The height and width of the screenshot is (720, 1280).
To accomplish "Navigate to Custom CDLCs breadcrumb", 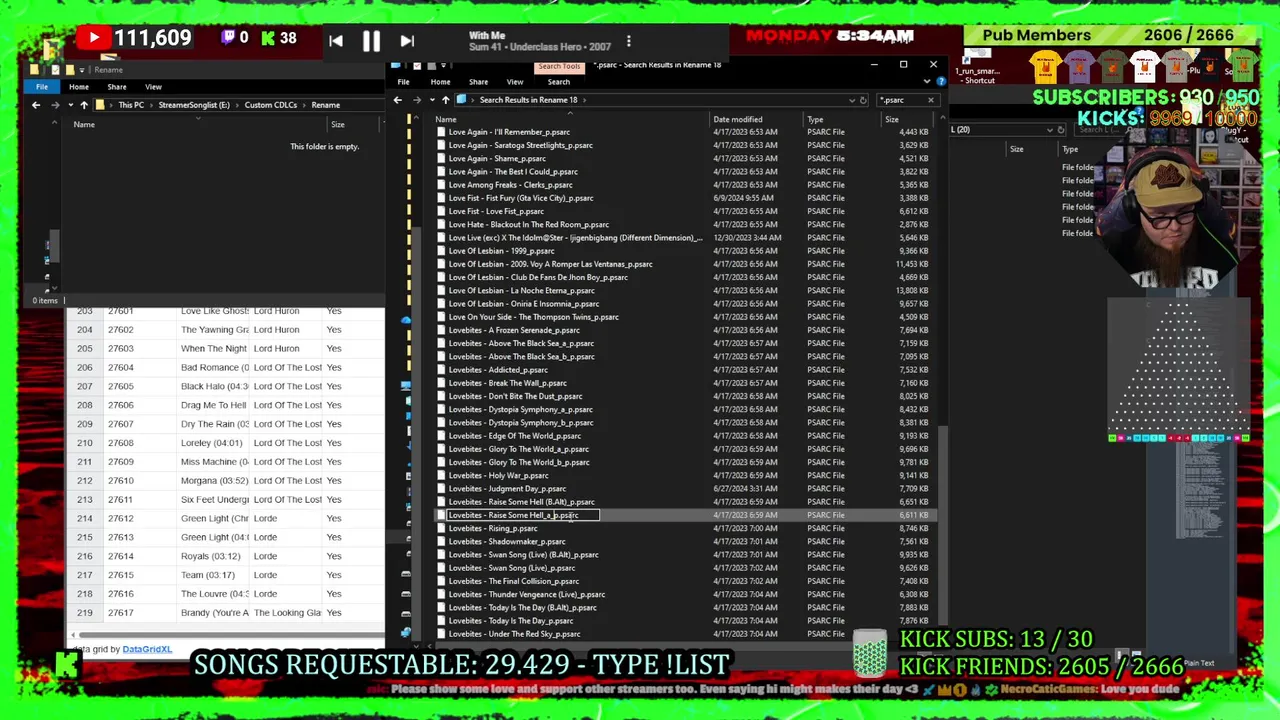I will tap(271, 105).
